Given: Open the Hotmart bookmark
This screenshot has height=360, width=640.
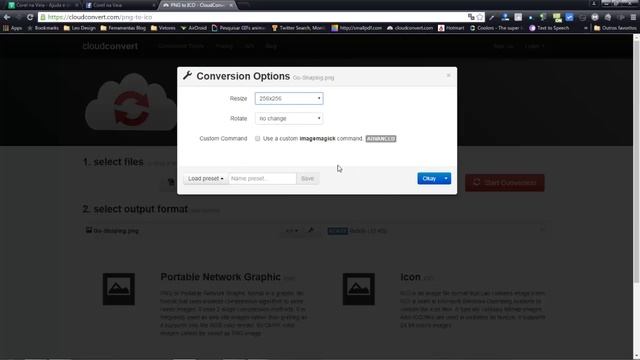Looking at the screenshot, I should pyautogui.click(x=451, y=28).
